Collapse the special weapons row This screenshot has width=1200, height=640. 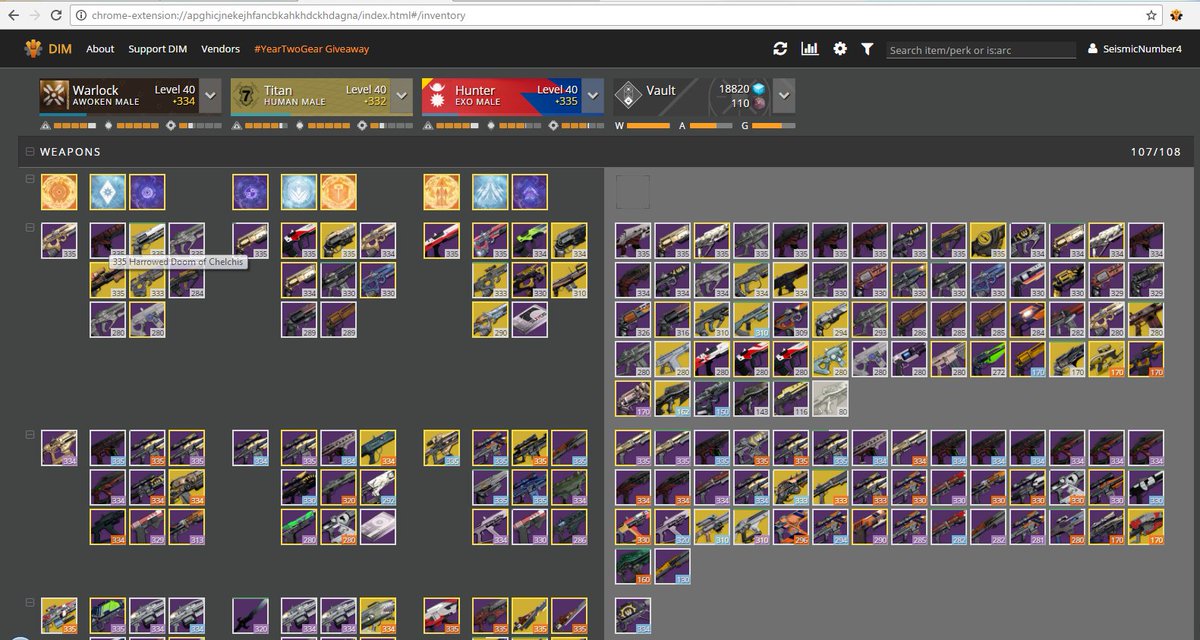tap(30, 435)
